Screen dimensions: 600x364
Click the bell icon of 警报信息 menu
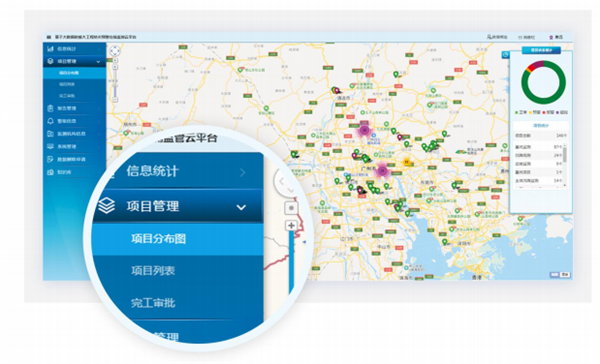tap(50, 121)
